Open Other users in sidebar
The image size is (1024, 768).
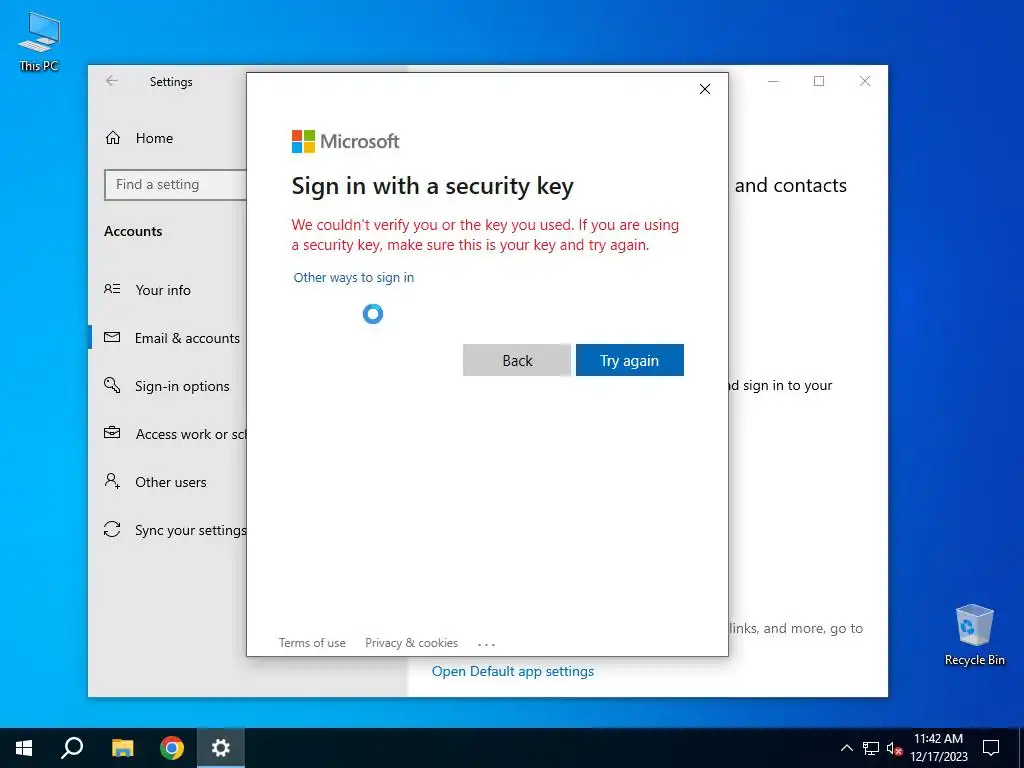tap(170, 482)
